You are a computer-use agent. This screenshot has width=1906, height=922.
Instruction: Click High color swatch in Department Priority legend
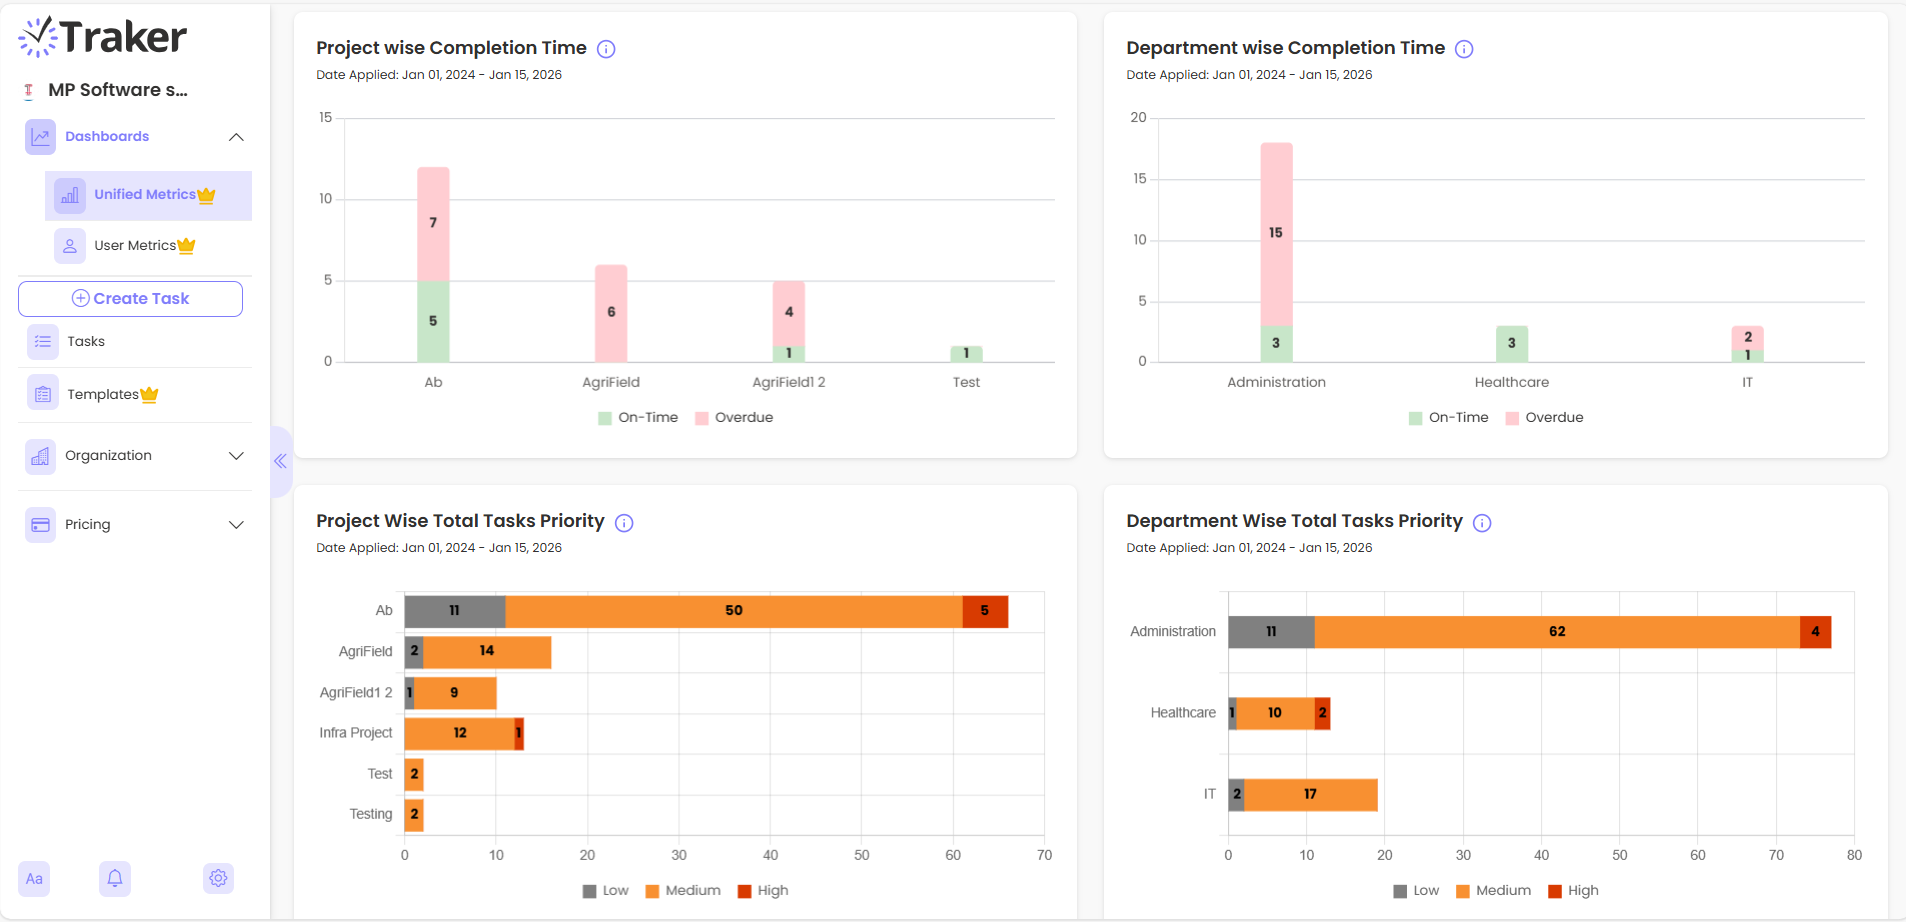click(1555, 891)
